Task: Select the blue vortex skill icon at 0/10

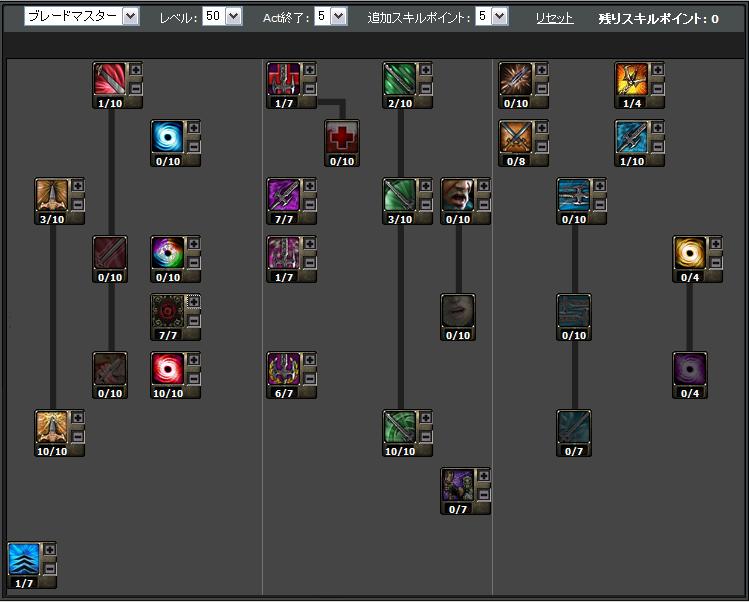Action: pyautogui.click(x=168, y=137)
